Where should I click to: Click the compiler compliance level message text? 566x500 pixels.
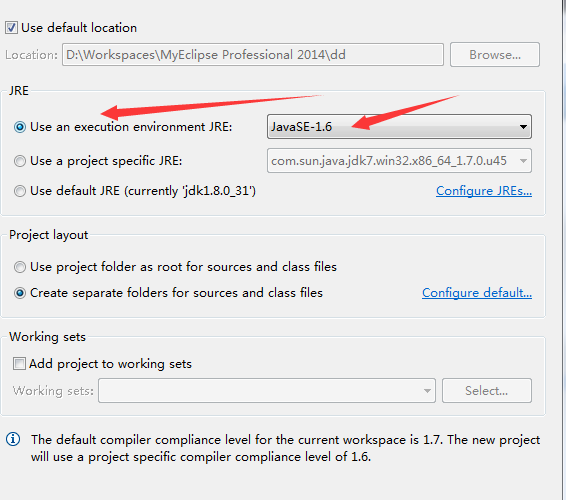pyautogui.click(x=285, y=448)
